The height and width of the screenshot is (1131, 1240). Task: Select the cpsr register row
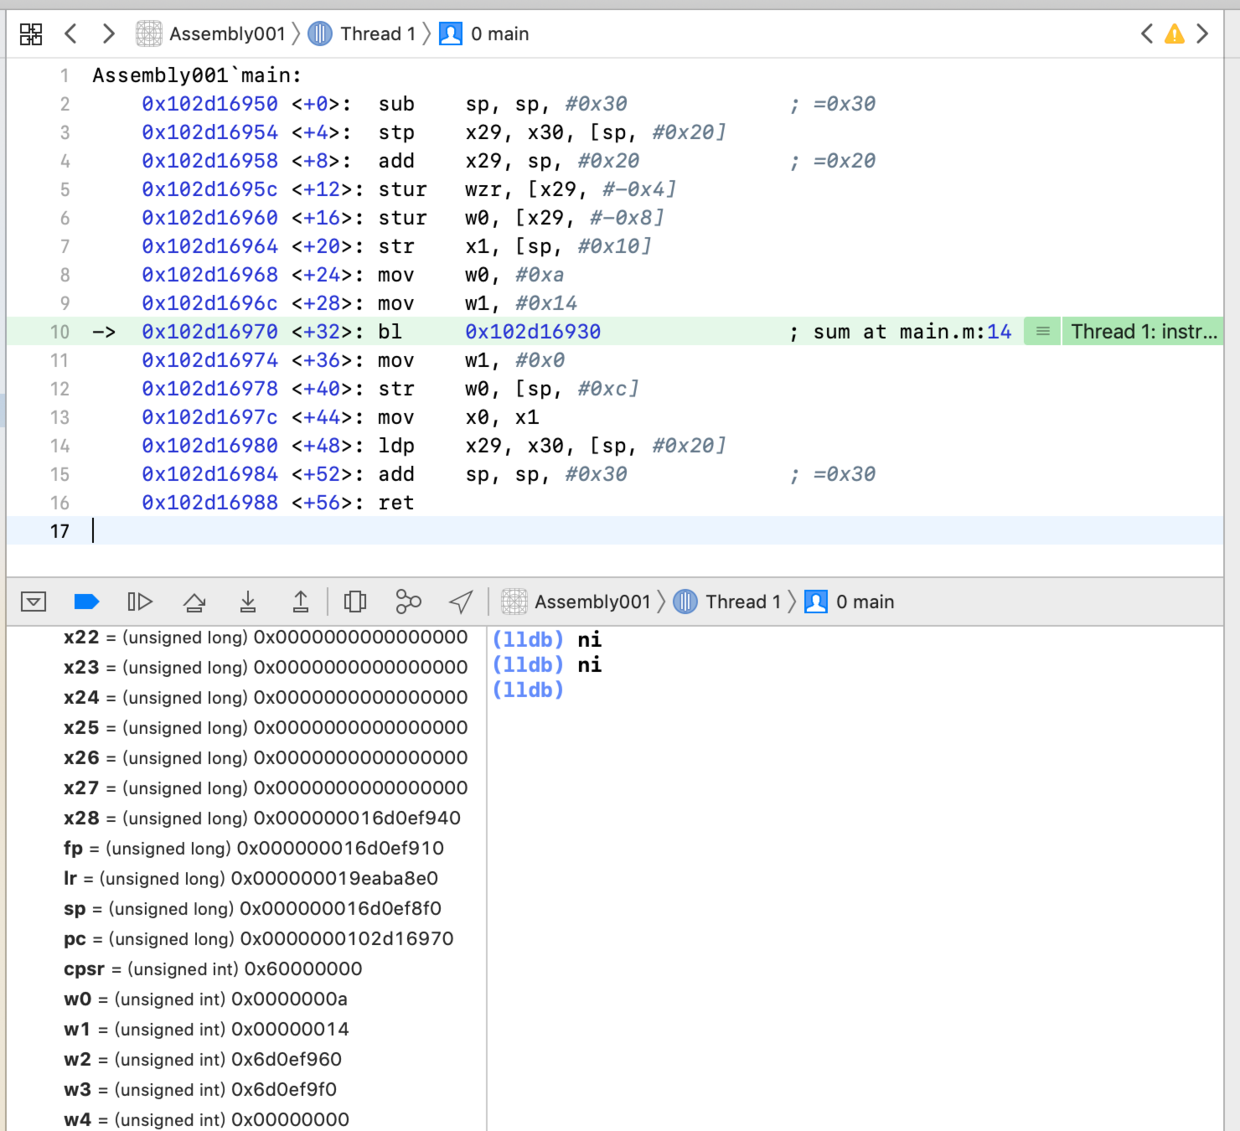pyautogui.click(x=213, y=968)
